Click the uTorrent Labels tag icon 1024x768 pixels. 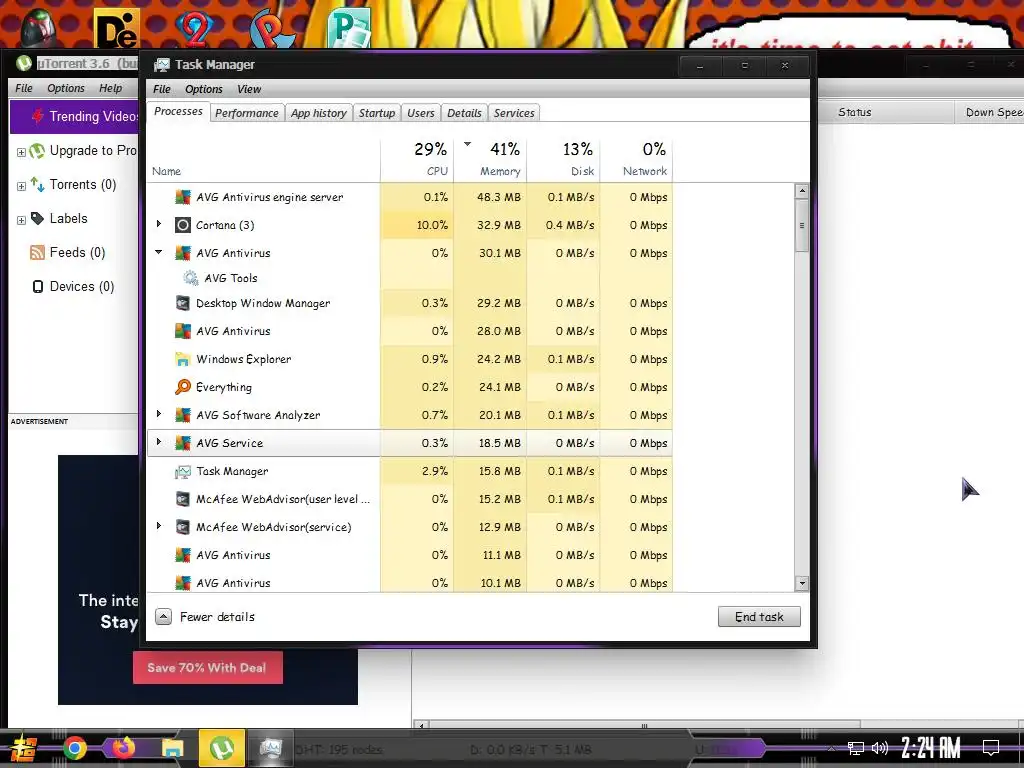click(x=37, y=219)
